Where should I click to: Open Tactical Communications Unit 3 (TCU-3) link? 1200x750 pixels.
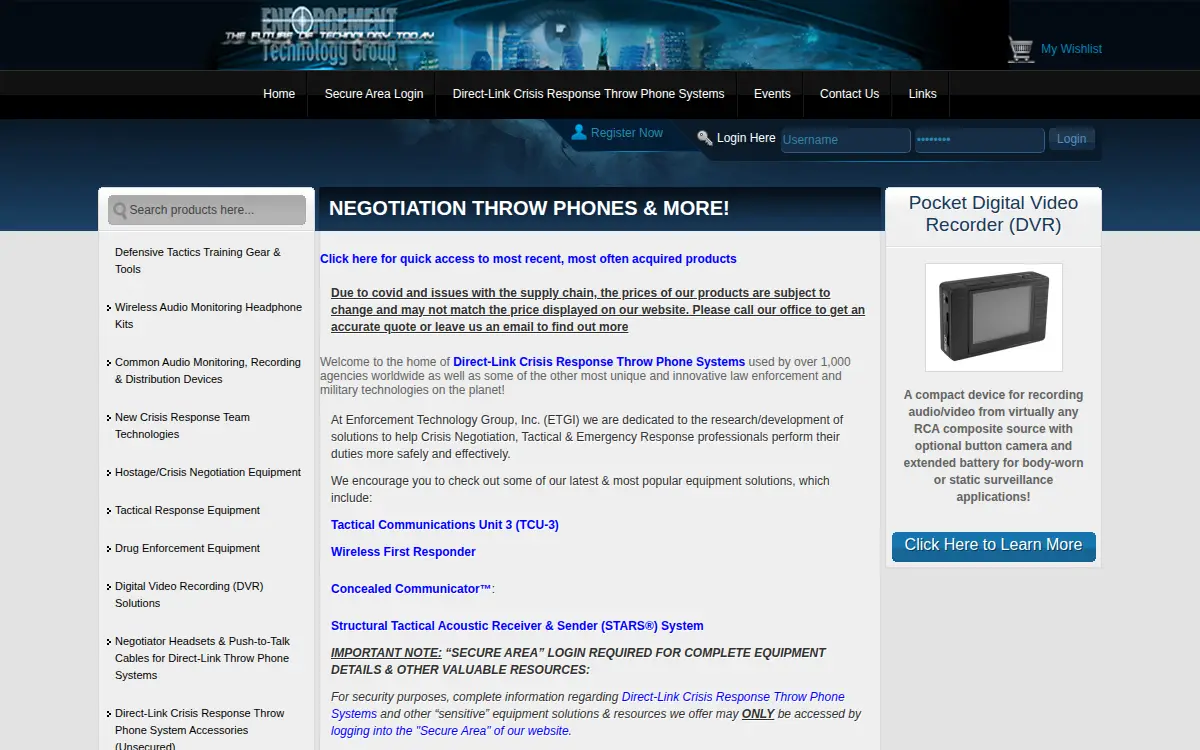(445, 525)
